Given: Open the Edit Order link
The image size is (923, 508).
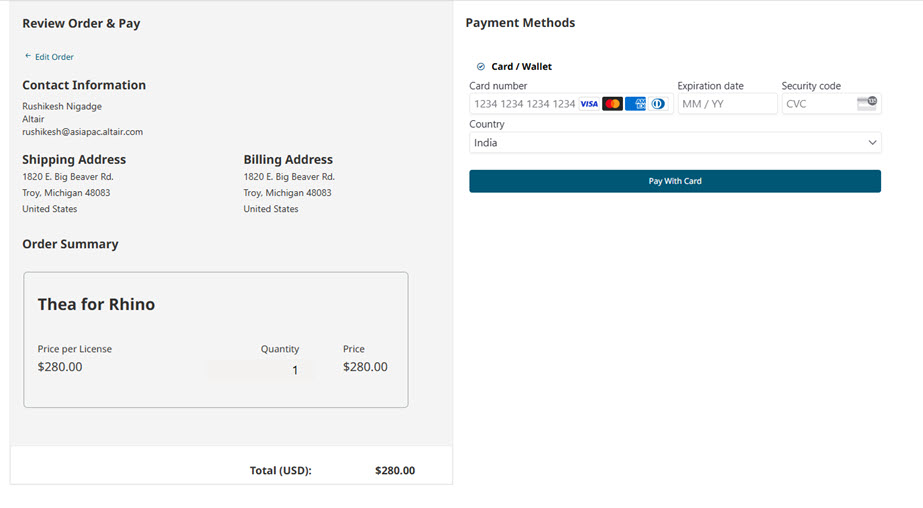Looking at the screenshot, I should coord(54,57).
